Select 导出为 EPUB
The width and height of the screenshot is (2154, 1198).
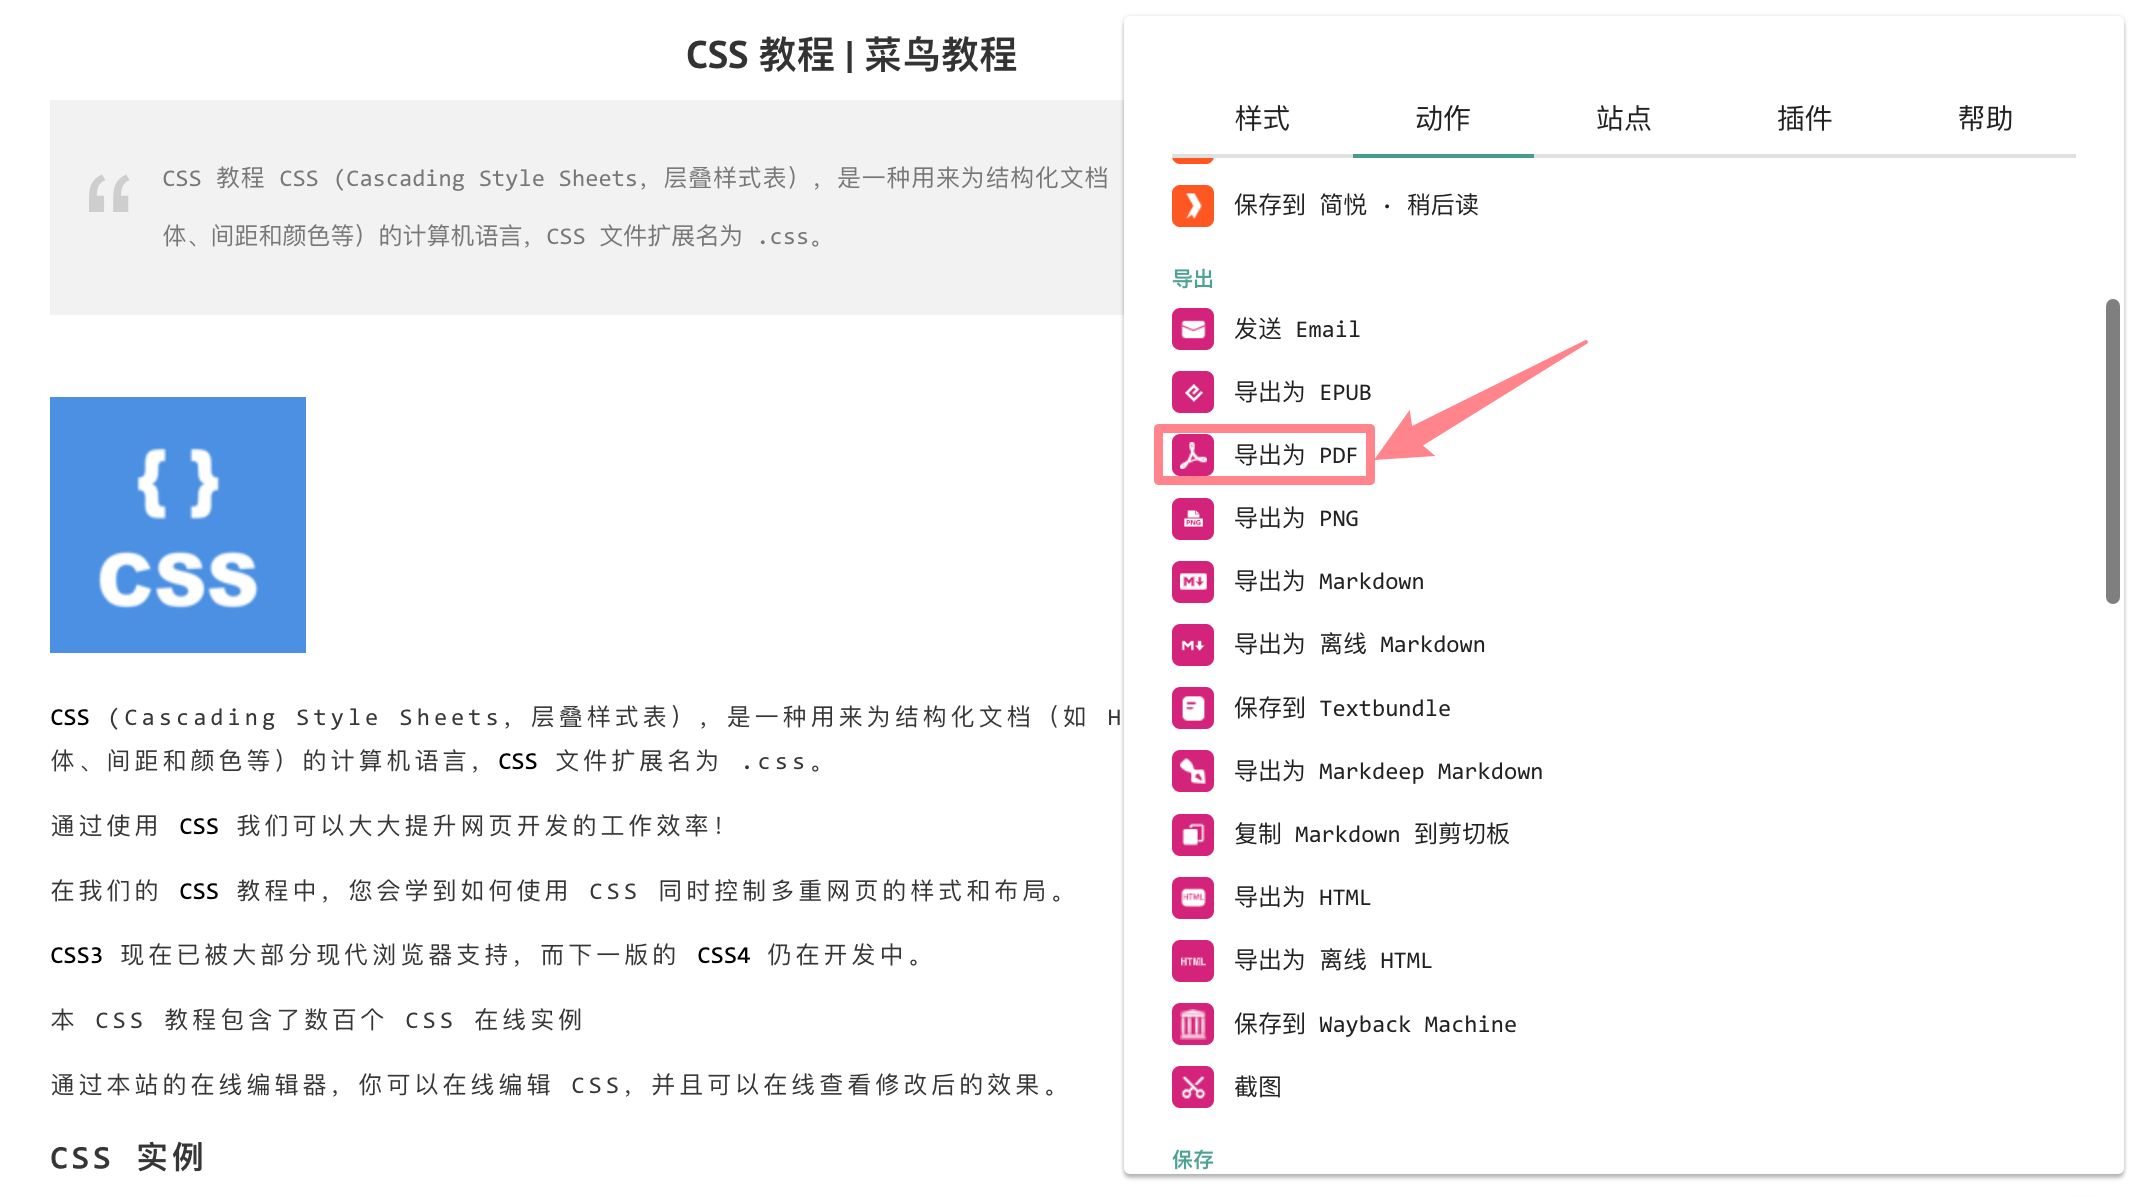(1303, 392)
